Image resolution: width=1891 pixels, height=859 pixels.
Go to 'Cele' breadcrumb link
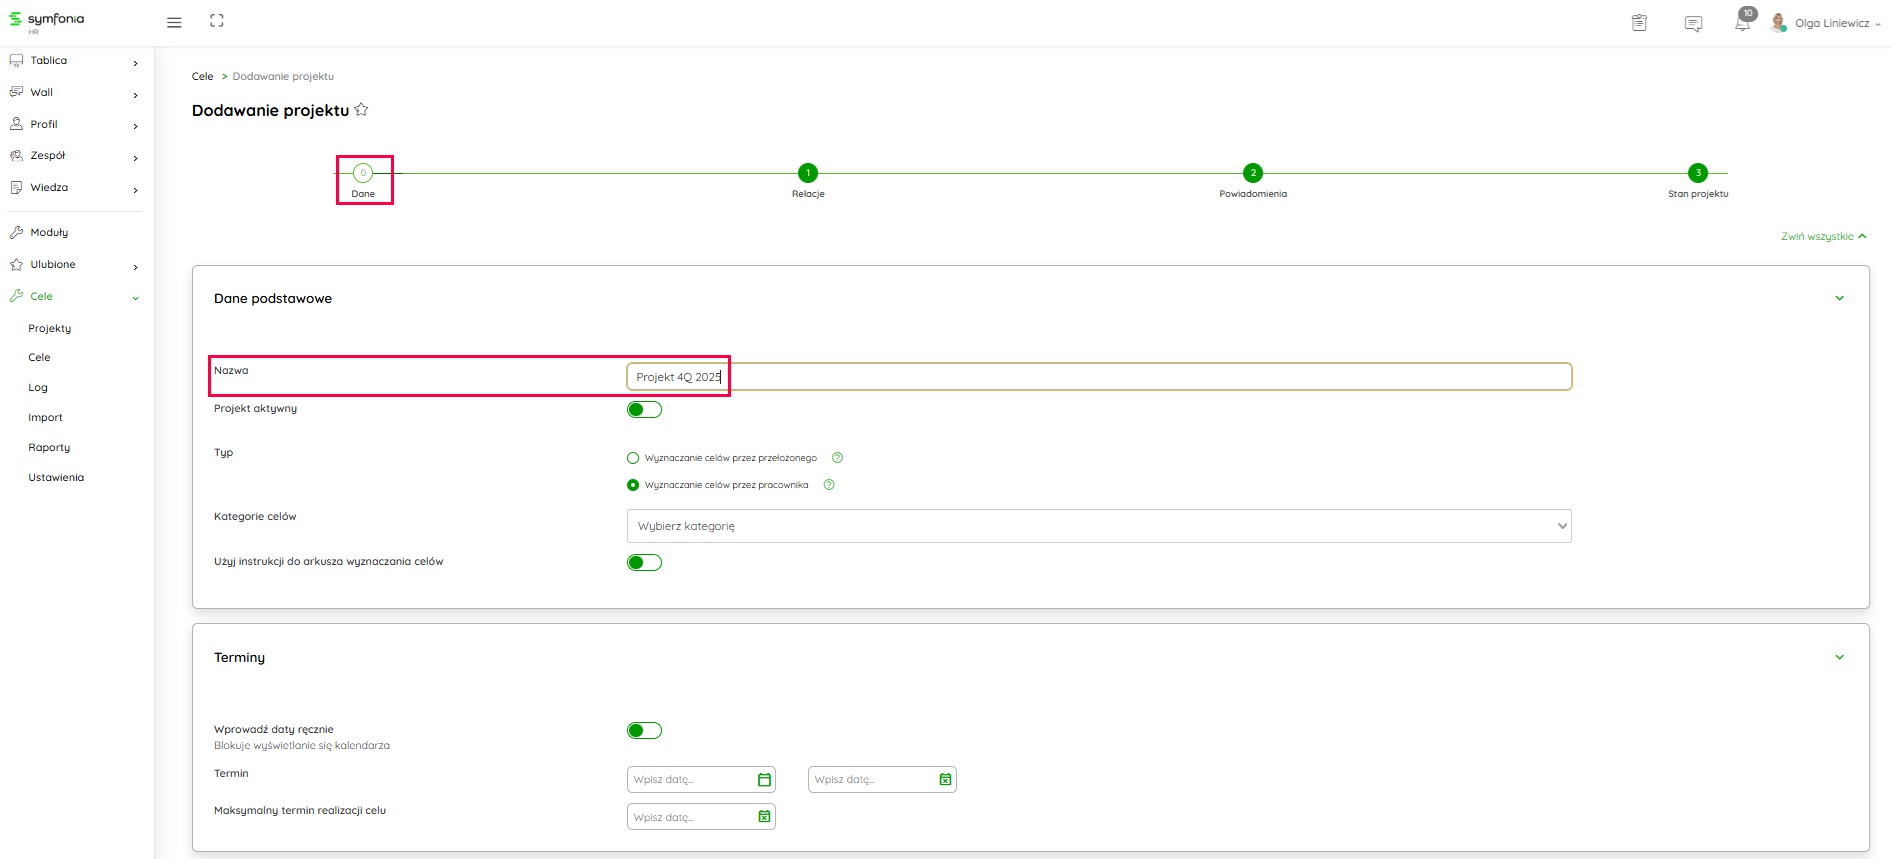pos(202,76)
